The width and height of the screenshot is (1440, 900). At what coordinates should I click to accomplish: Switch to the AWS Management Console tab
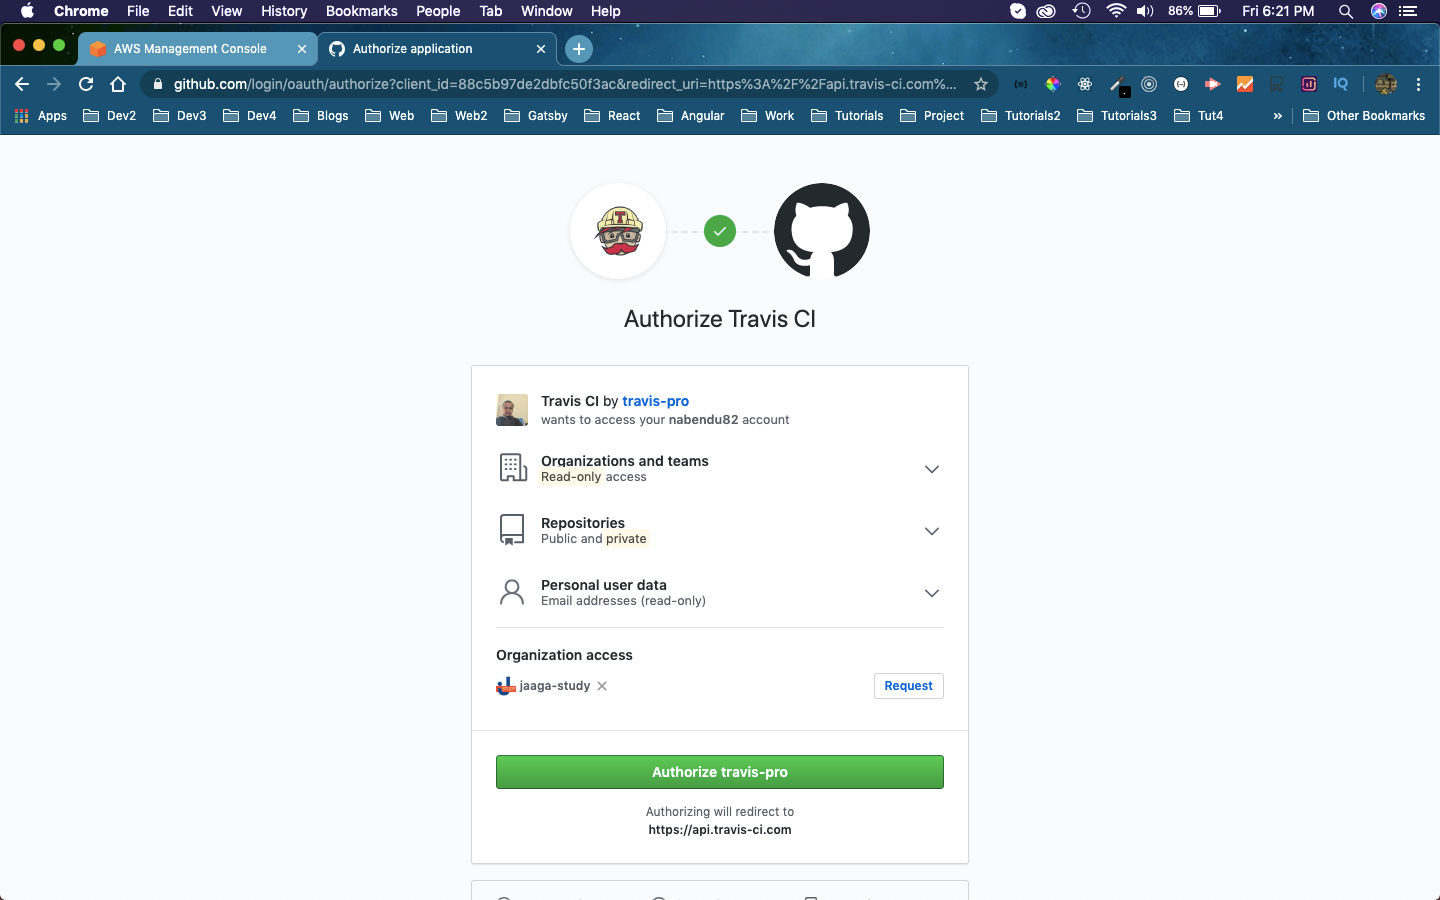point(198,48)
